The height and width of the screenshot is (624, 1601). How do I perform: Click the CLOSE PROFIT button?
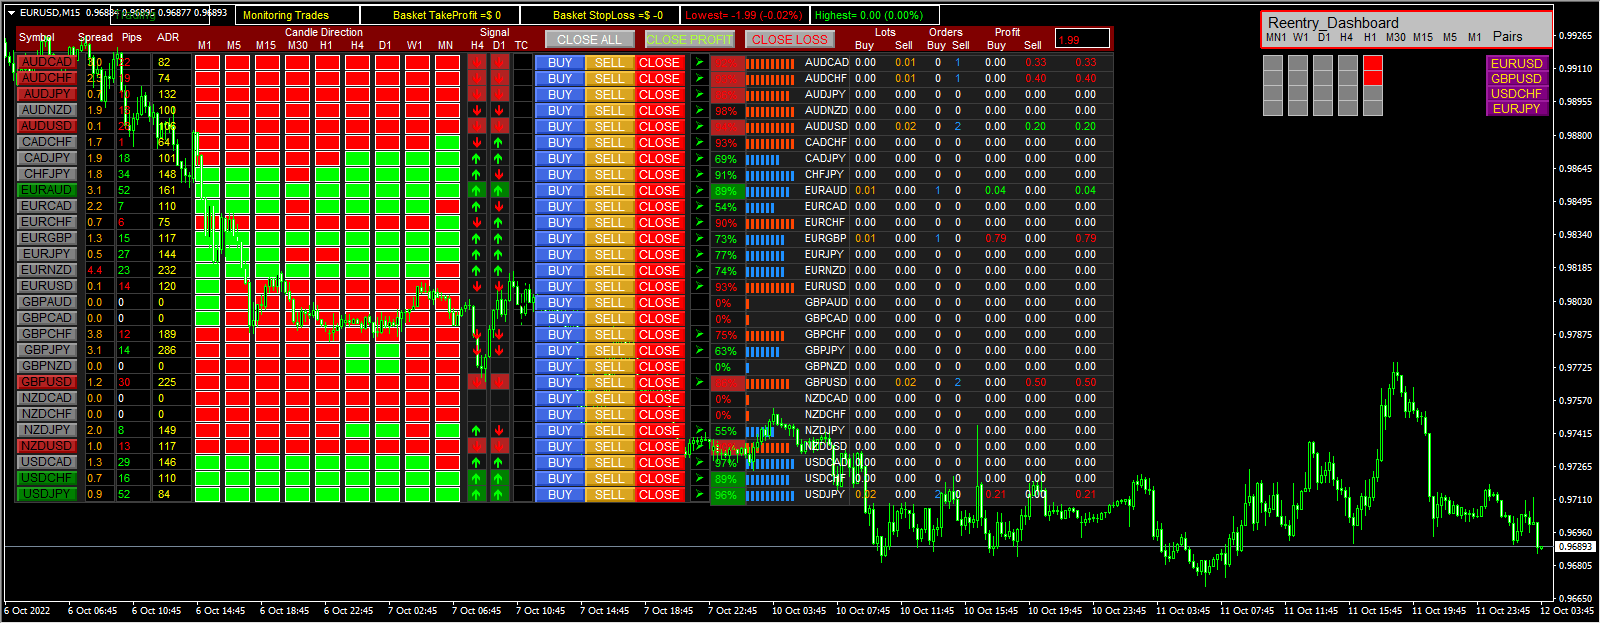(689, 39)
